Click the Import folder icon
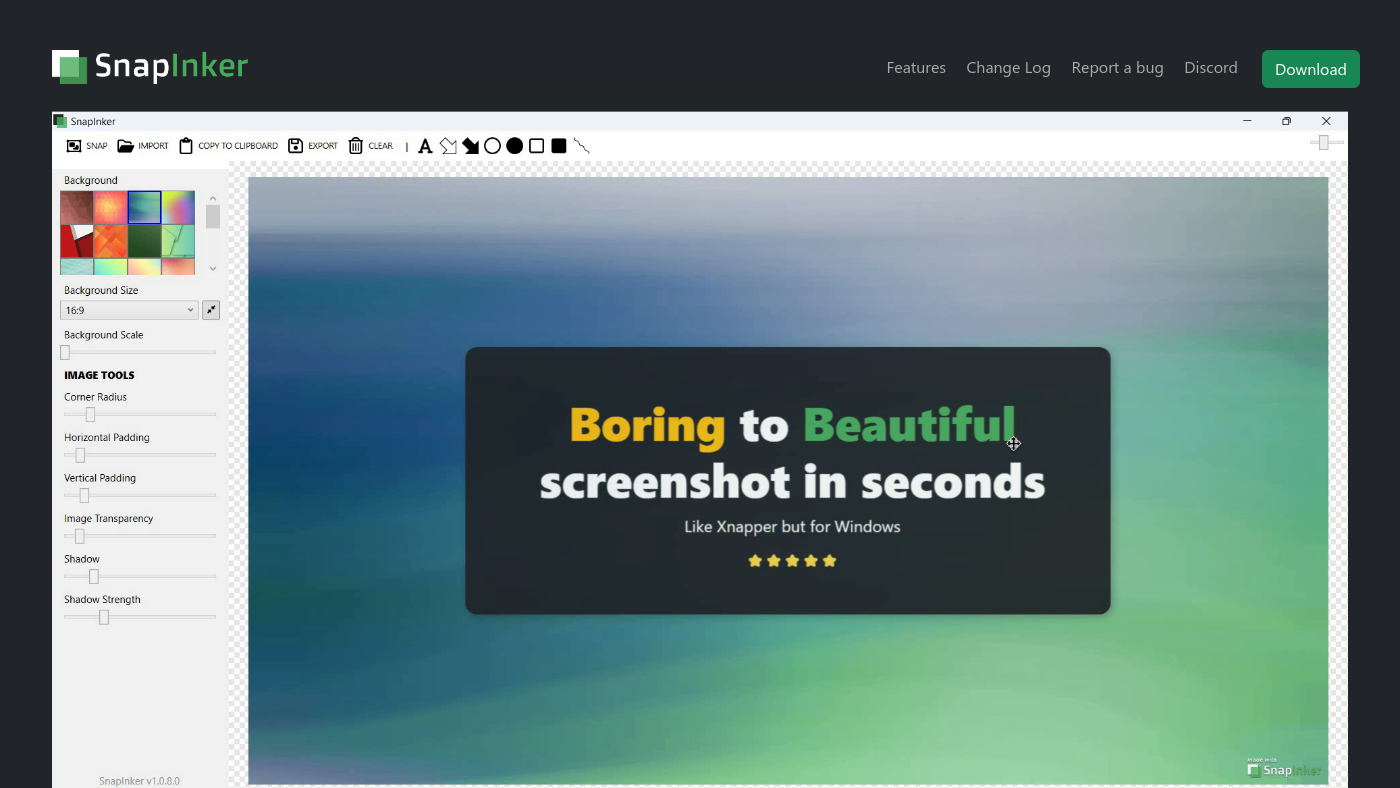The image size is (1400, 788). pos(125,146)
